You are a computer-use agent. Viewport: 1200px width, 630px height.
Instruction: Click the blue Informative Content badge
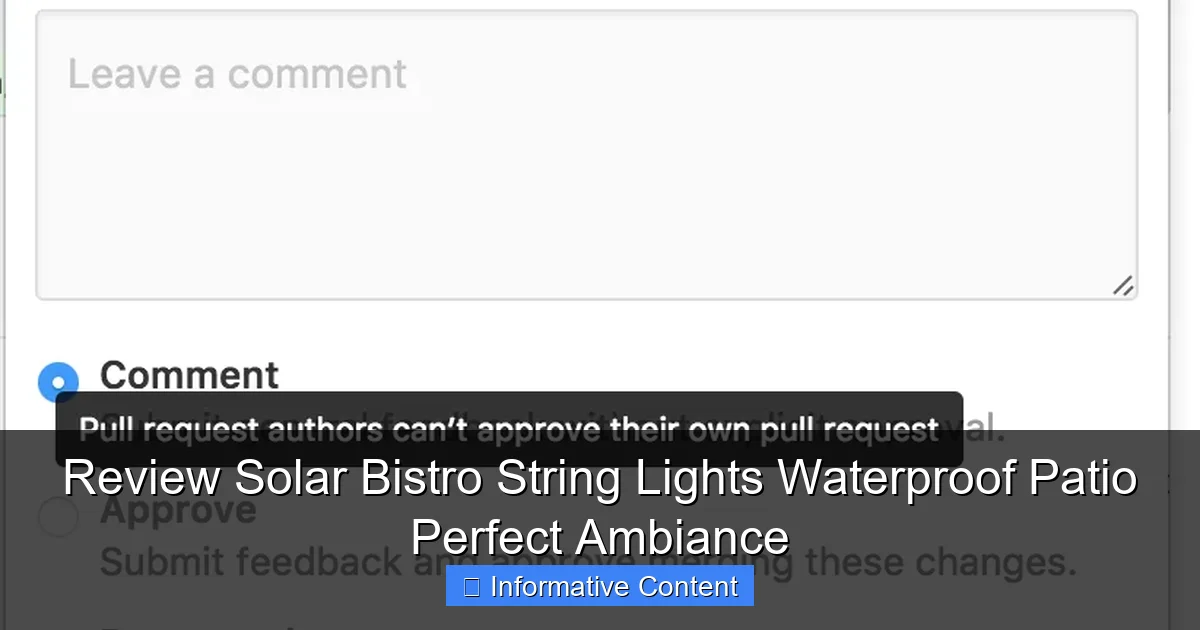pyautogui.click(x=598, y=586)
